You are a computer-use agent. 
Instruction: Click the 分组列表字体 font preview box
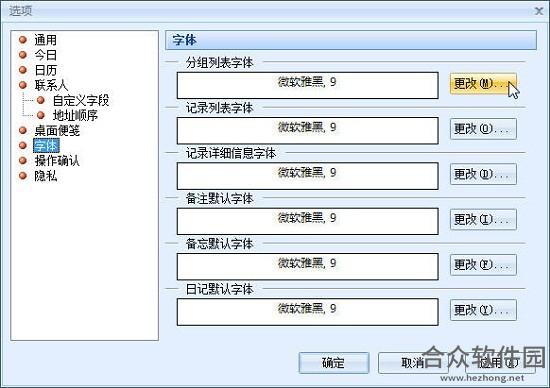click(x=308, y=85)
